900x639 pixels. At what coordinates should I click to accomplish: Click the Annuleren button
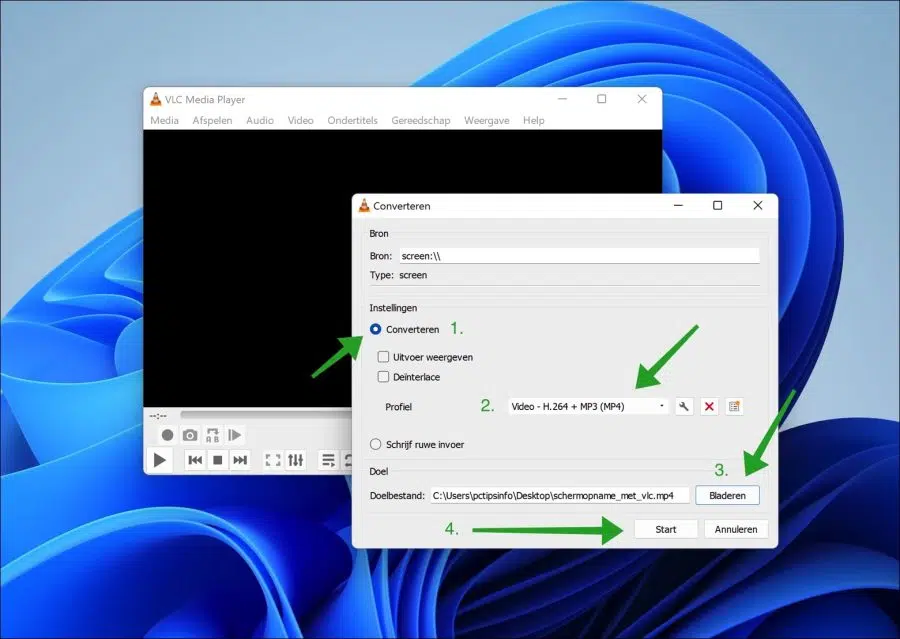click(736, 529)
